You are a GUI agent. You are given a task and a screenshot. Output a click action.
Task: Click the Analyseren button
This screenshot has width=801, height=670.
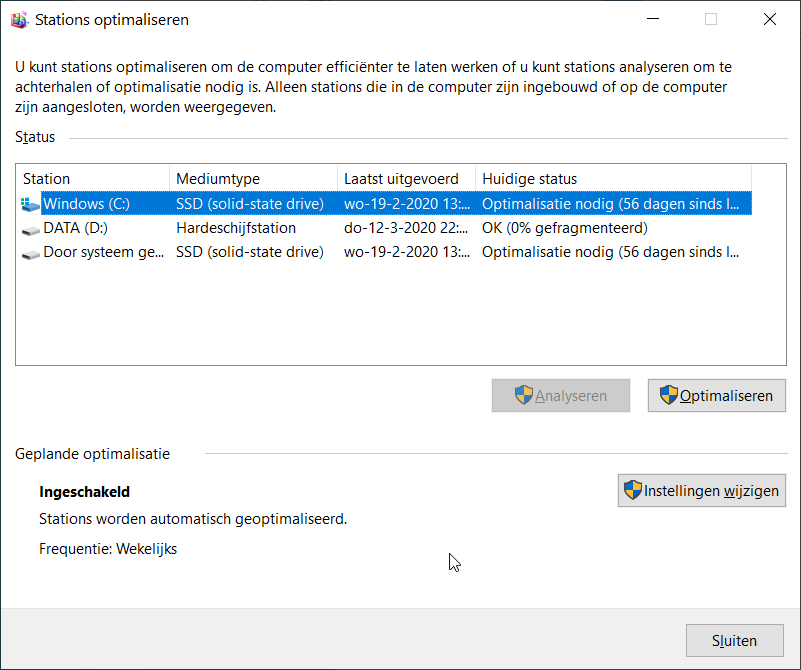point(561,395)
